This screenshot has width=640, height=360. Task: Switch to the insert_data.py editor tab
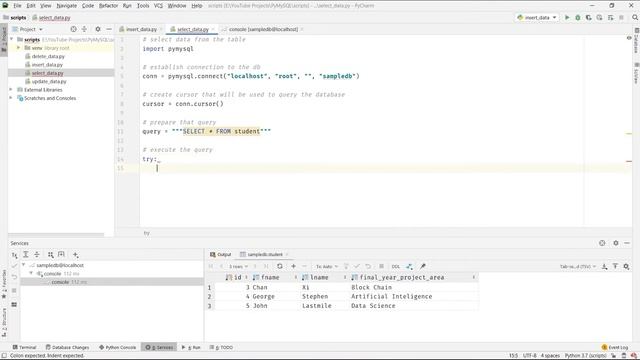coord(141,29)
